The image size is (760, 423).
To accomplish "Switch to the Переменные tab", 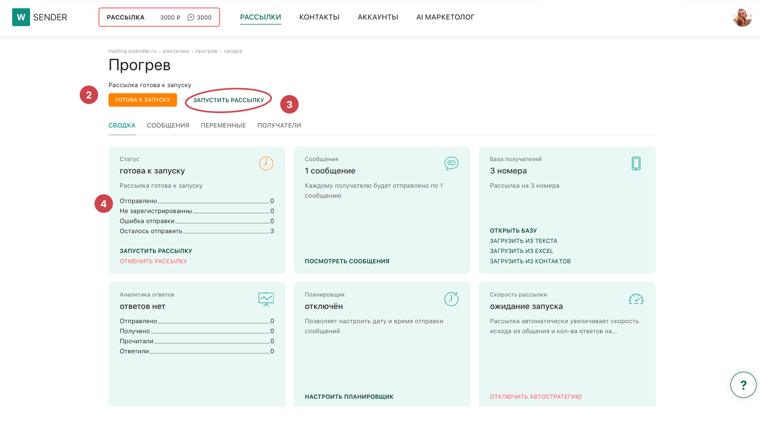I will [x=223, y=125].
